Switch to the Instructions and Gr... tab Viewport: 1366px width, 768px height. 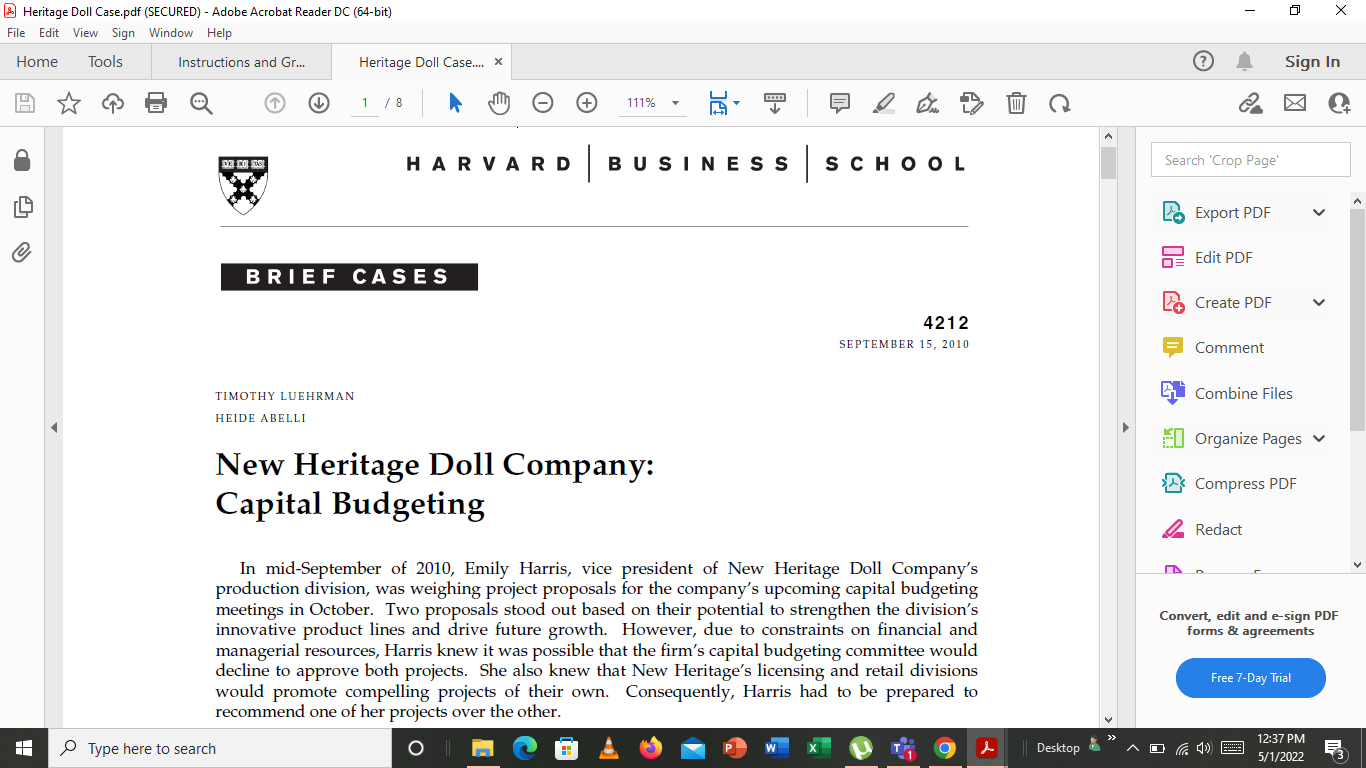[x=240, y=61]
